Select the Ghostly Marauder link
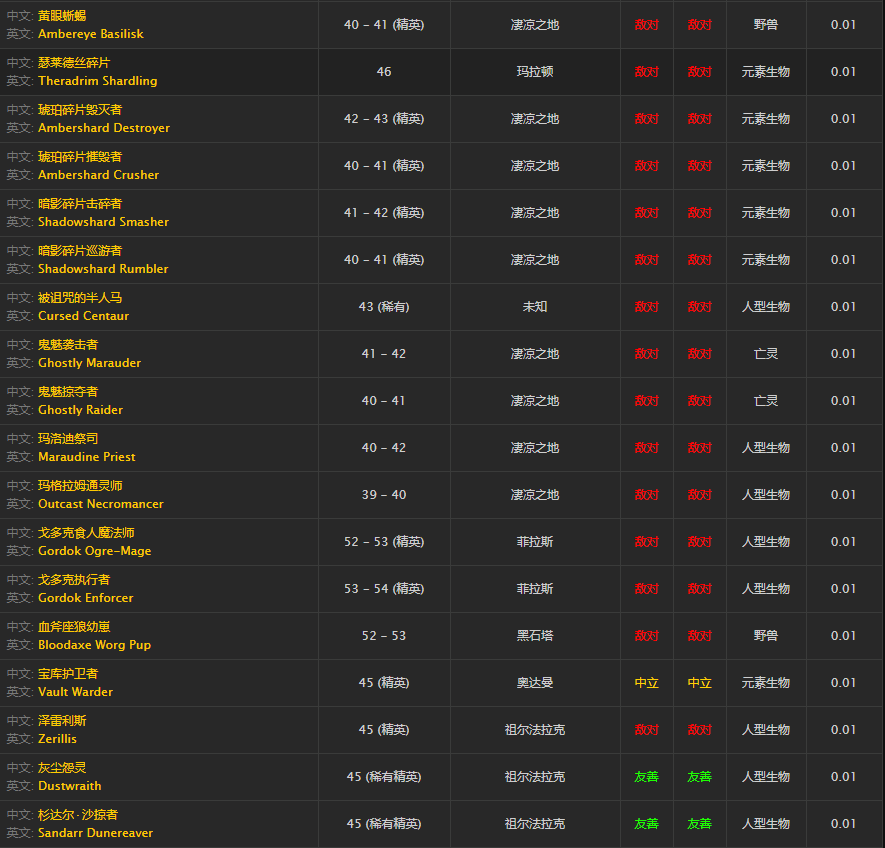This screenshot has width=885, height=848. (x=89, y=363)
